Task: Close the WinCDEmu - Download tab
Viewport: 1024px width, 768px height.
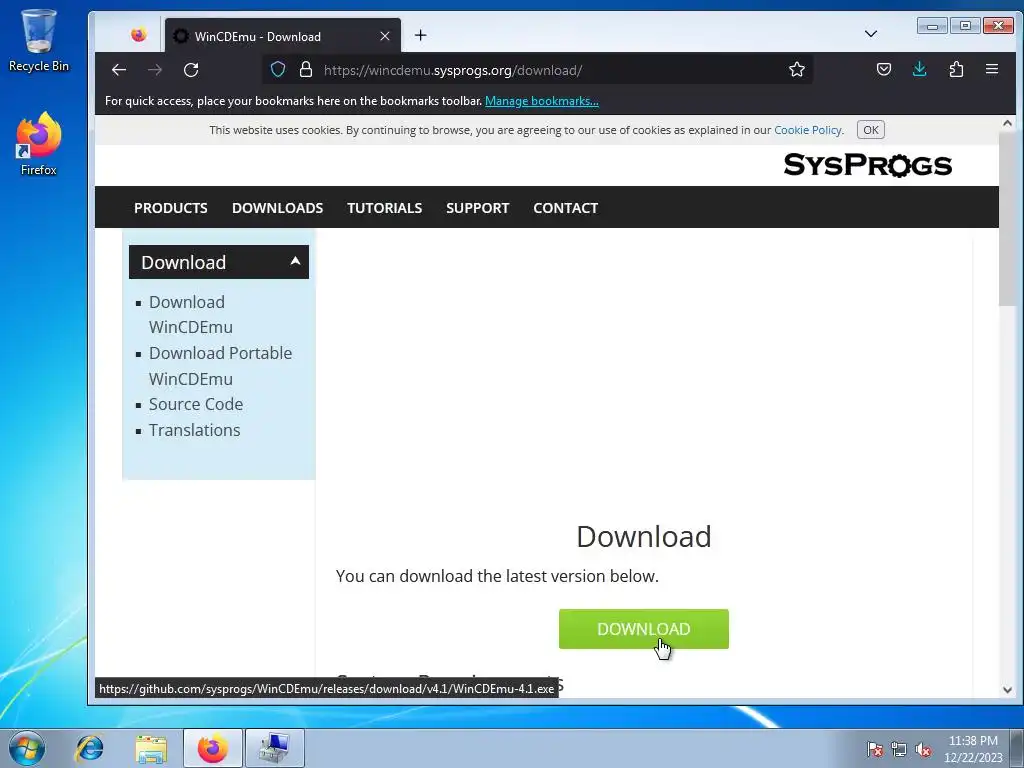Action: click(385, 36)
